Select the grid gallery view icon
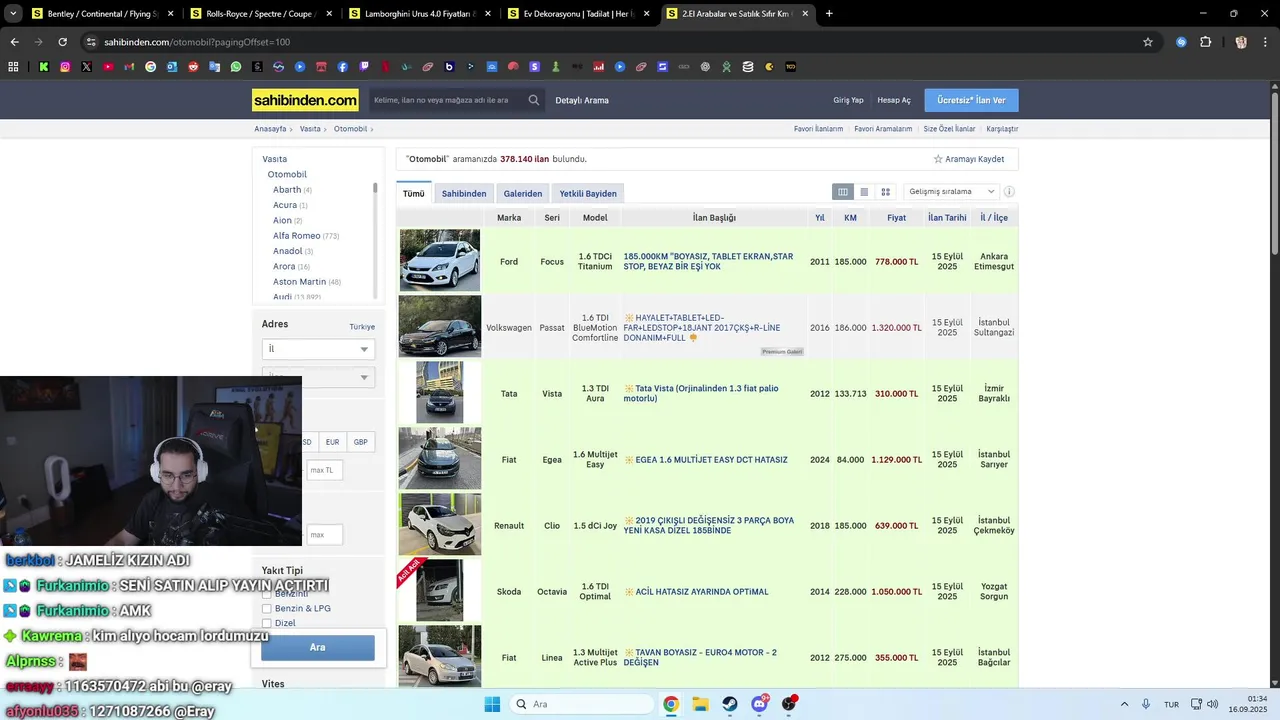The height and width of the screenshot is (720, 1280). [885, 192]
